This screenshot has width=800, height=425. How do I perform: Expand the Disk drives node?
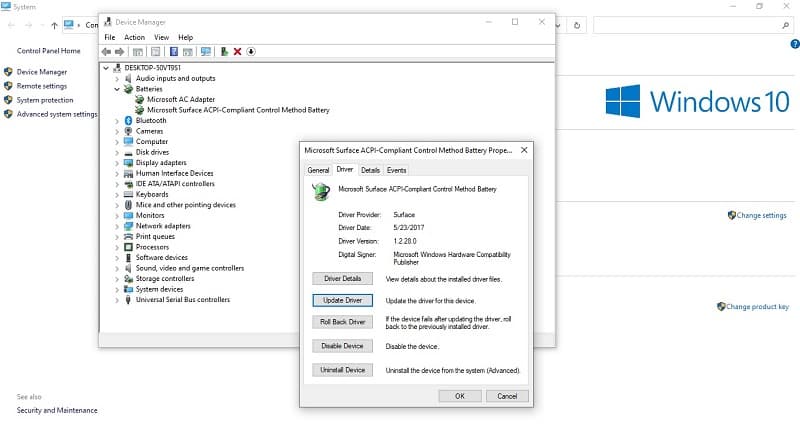coord(117,153)
